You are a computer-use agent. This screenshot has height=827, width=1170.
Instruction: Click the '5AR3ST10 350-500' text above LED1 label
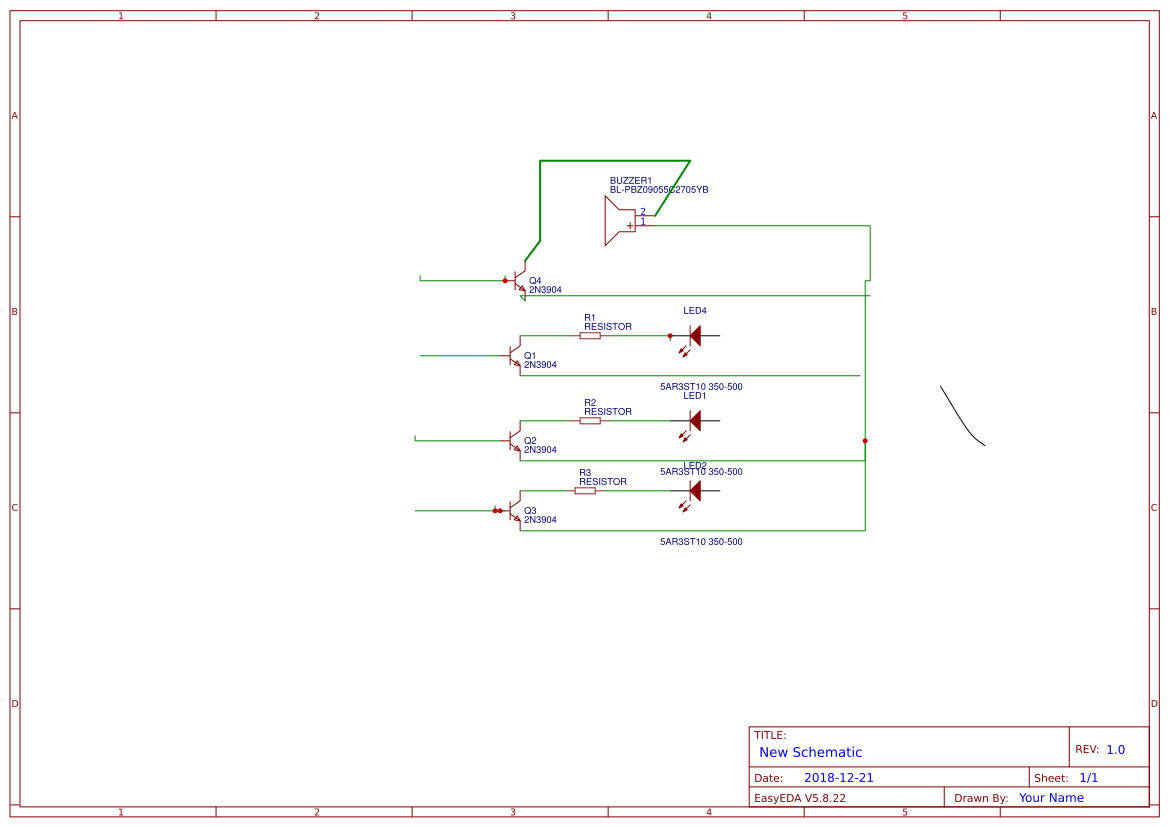click(x=701, y=387)
